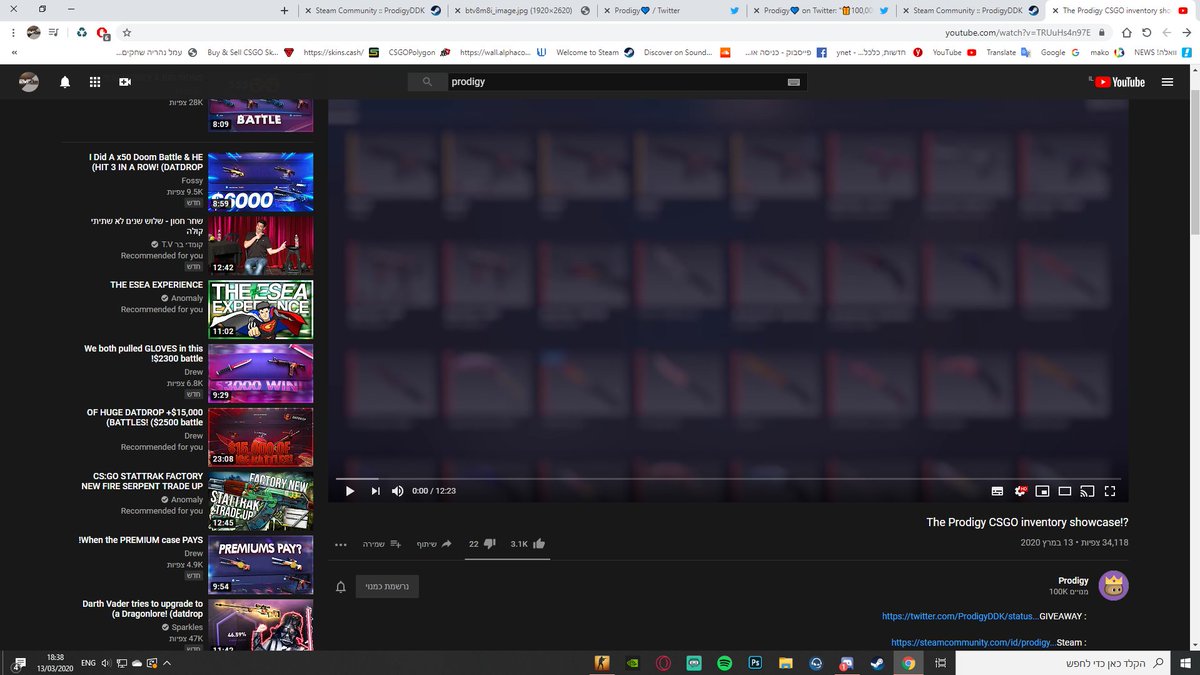Open Photoshop from taskbar
Viewport: 1200px width, 675px height.
(x=756, y=663)
